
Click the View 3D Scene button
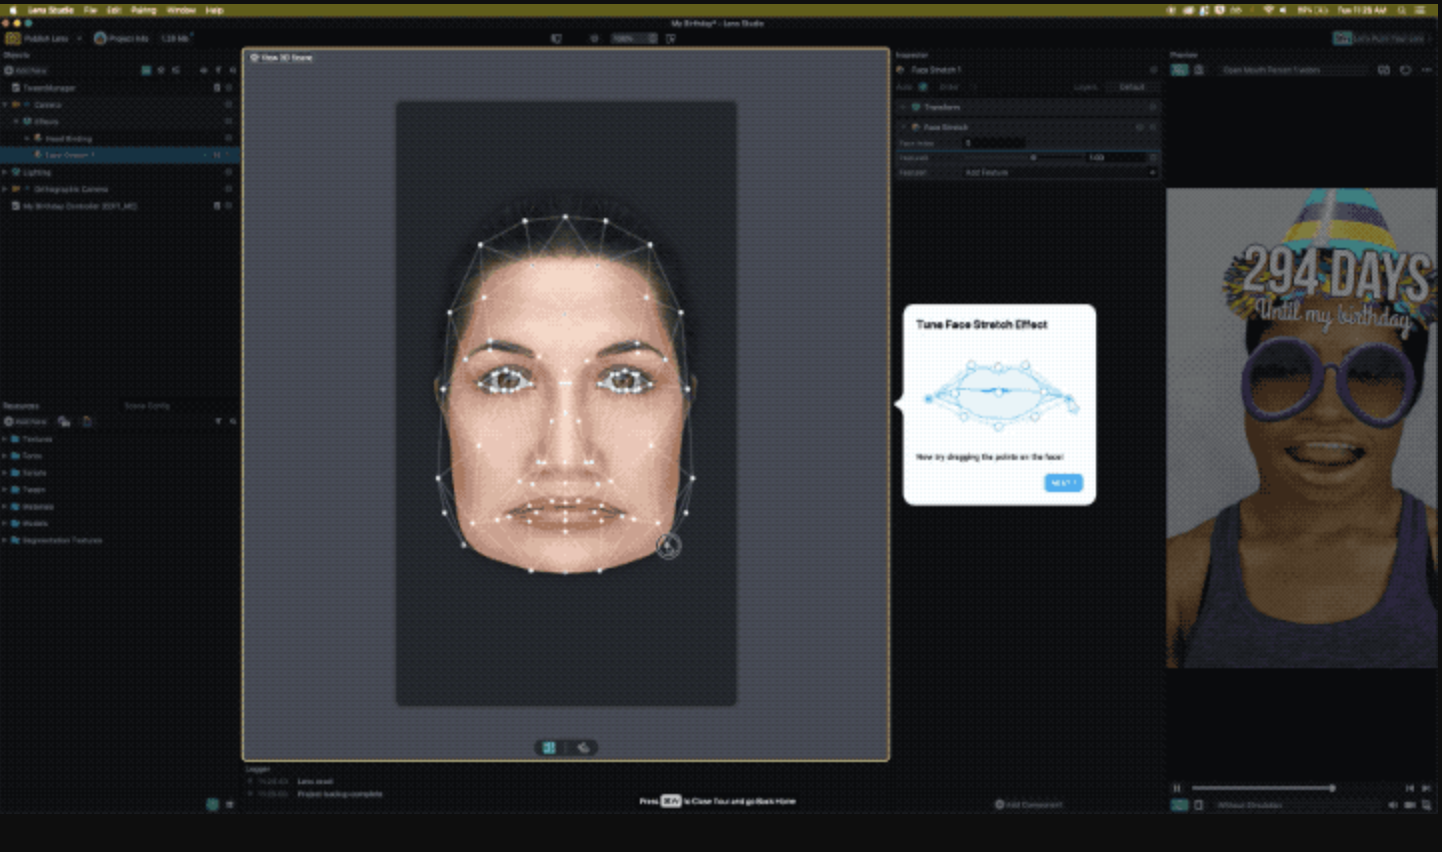(281, 58)
